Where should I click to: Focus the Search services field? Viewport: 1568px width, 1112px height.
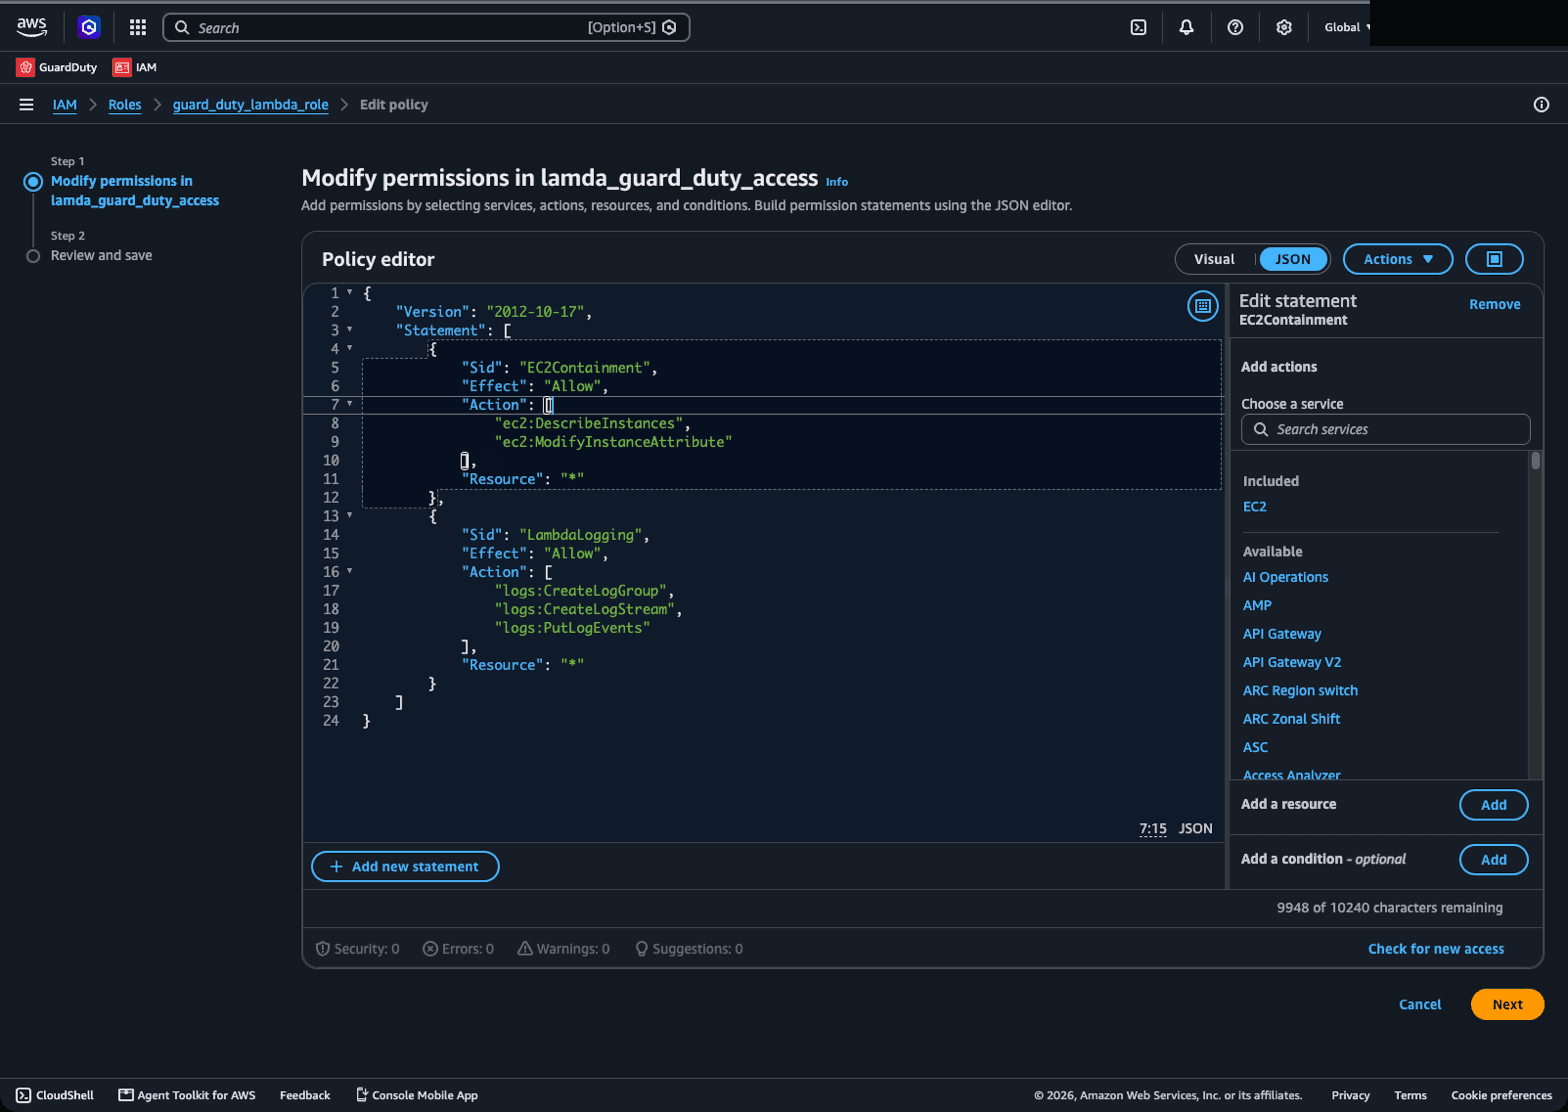pos(1385,429)
